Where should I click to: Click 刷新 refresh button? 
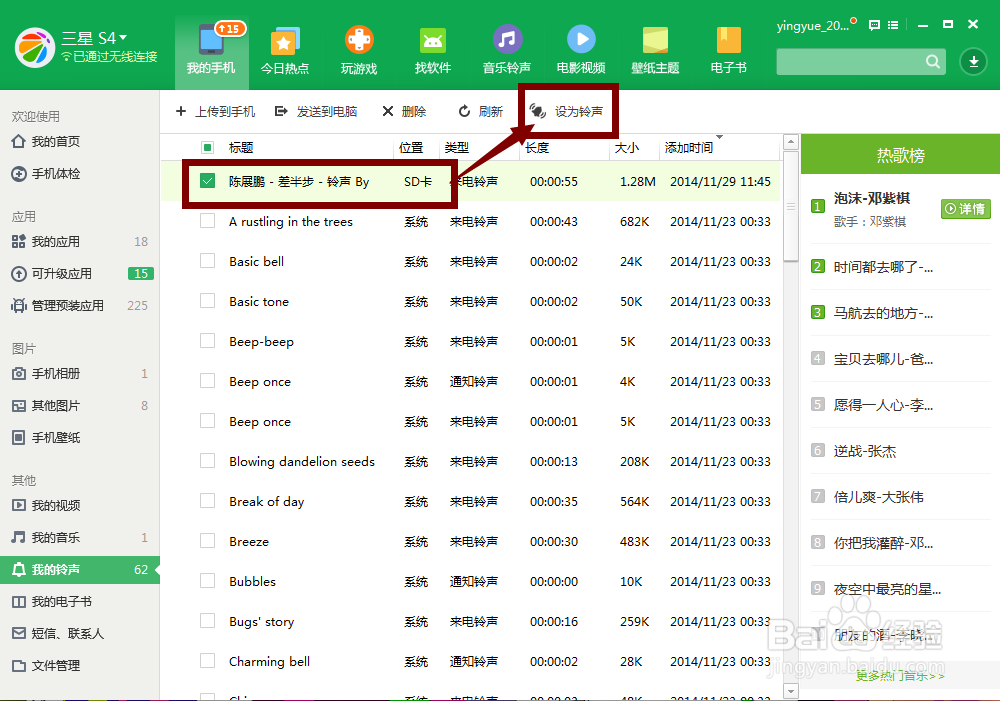coord(481,112)
